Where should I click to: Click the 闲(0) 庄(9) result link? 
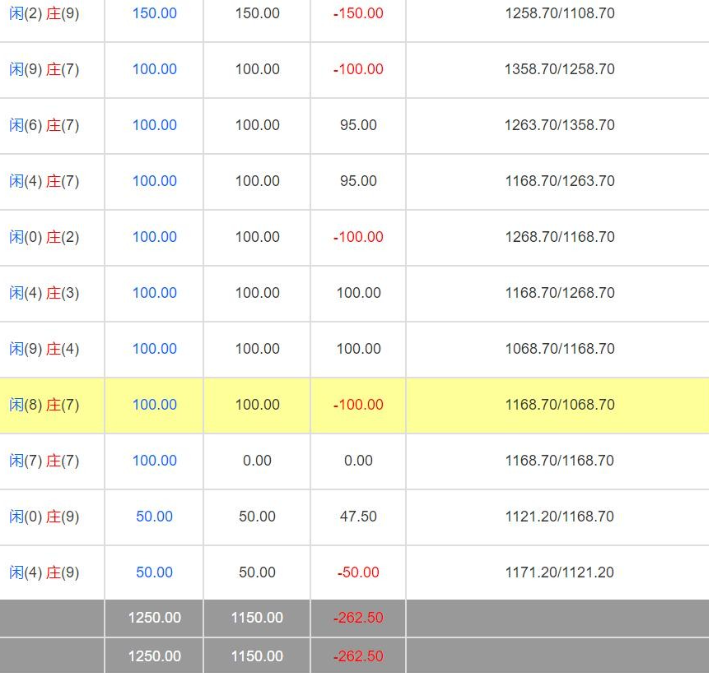pos(44,518)
